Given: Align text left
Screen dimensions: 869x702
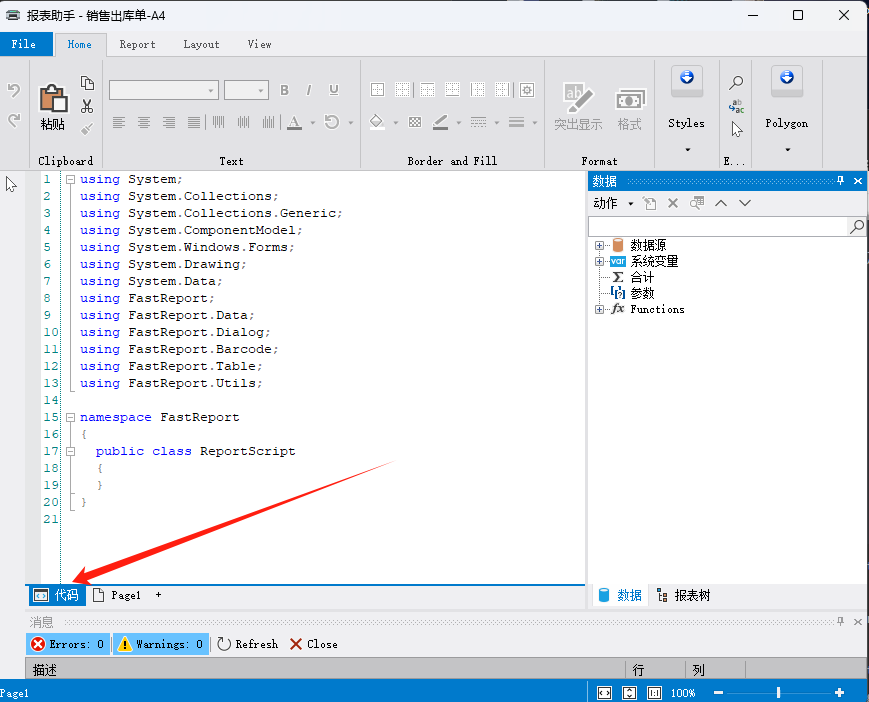Looking at the screenshot, I should 119,122.
